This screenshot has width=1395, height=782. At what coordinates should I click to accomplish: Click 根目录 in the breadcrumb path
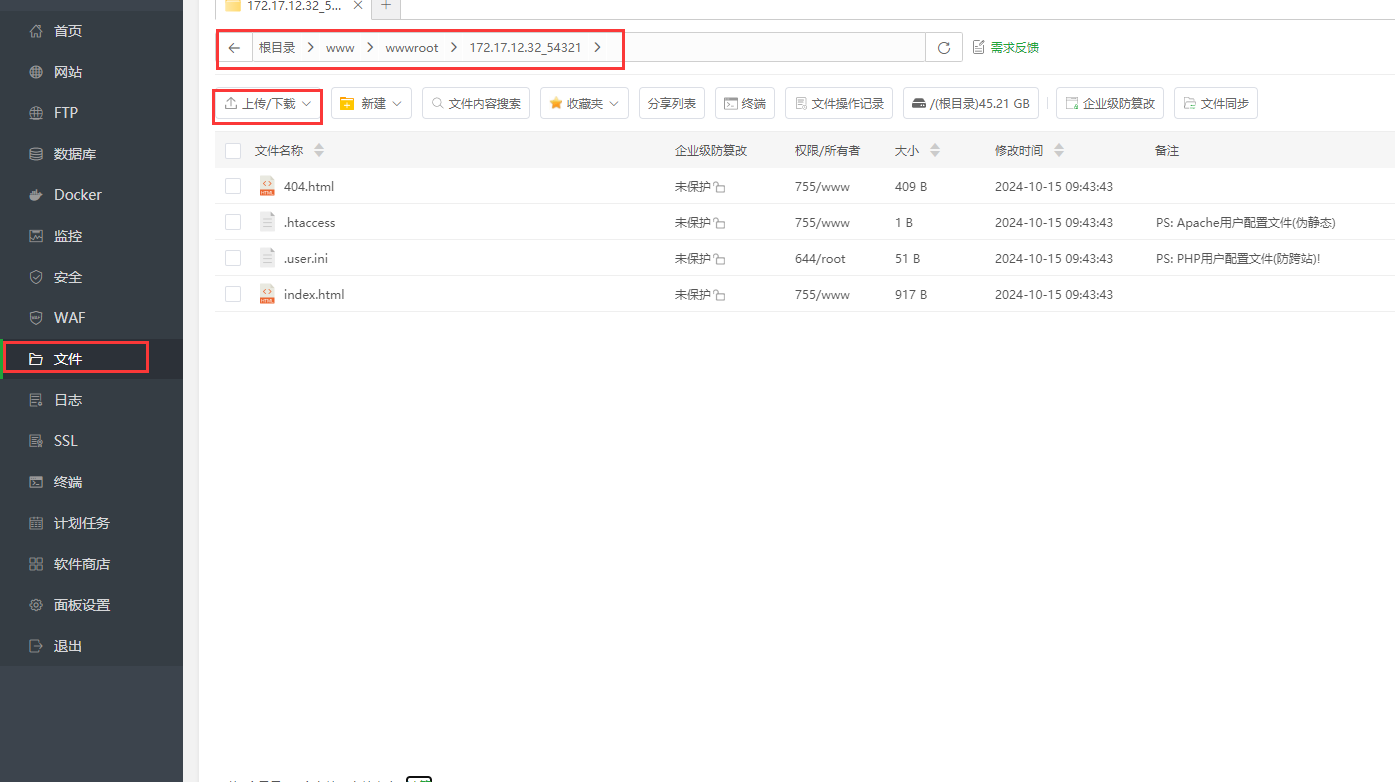click(277, 47)
